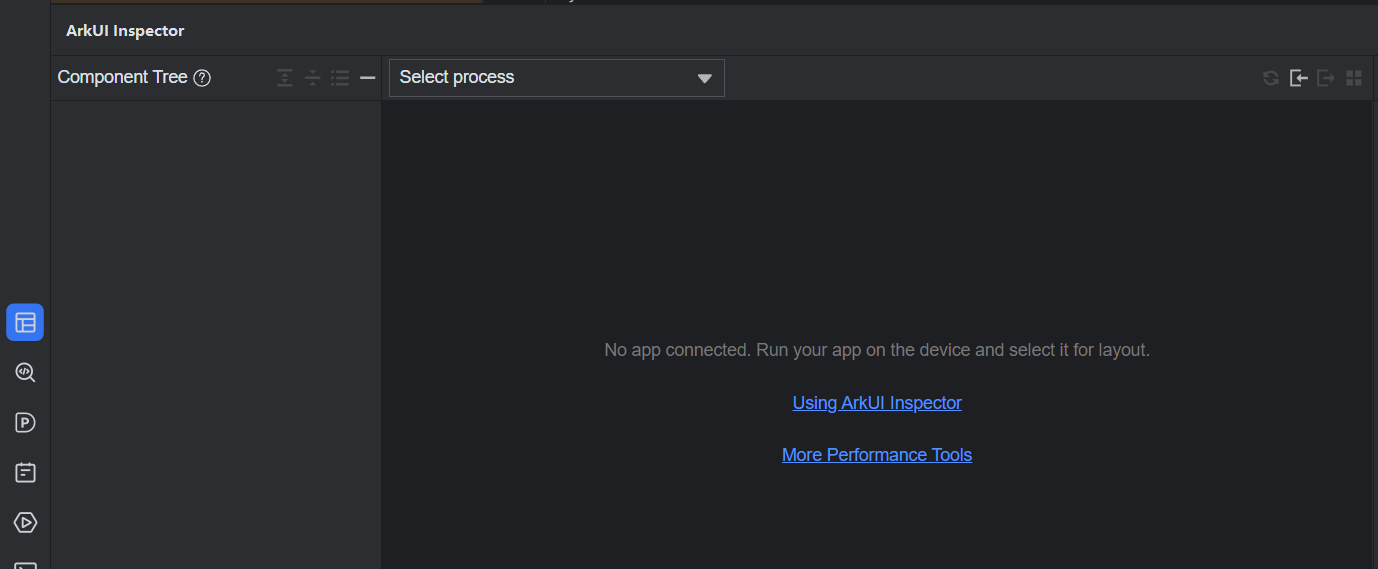Image resolution: width=1378 pixels, height=569 pixels.
Task: Open the calendar-style log sidebar icon
Action: (25, 473)
